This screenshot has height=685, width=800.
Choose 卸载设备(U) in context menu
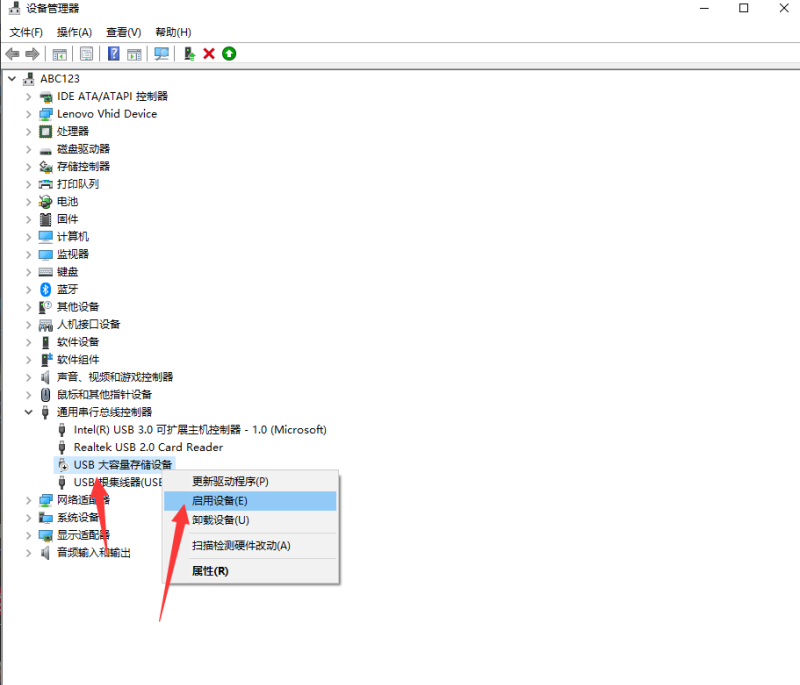(x=250, y=520)
